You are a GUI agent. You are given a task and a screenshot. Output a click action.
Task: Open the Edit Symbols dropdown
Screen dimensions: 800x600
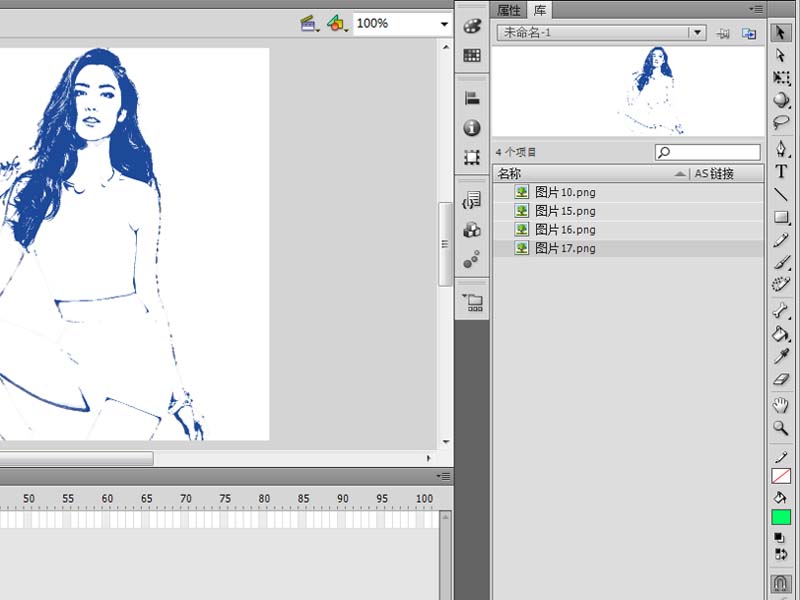pos(337,23)
